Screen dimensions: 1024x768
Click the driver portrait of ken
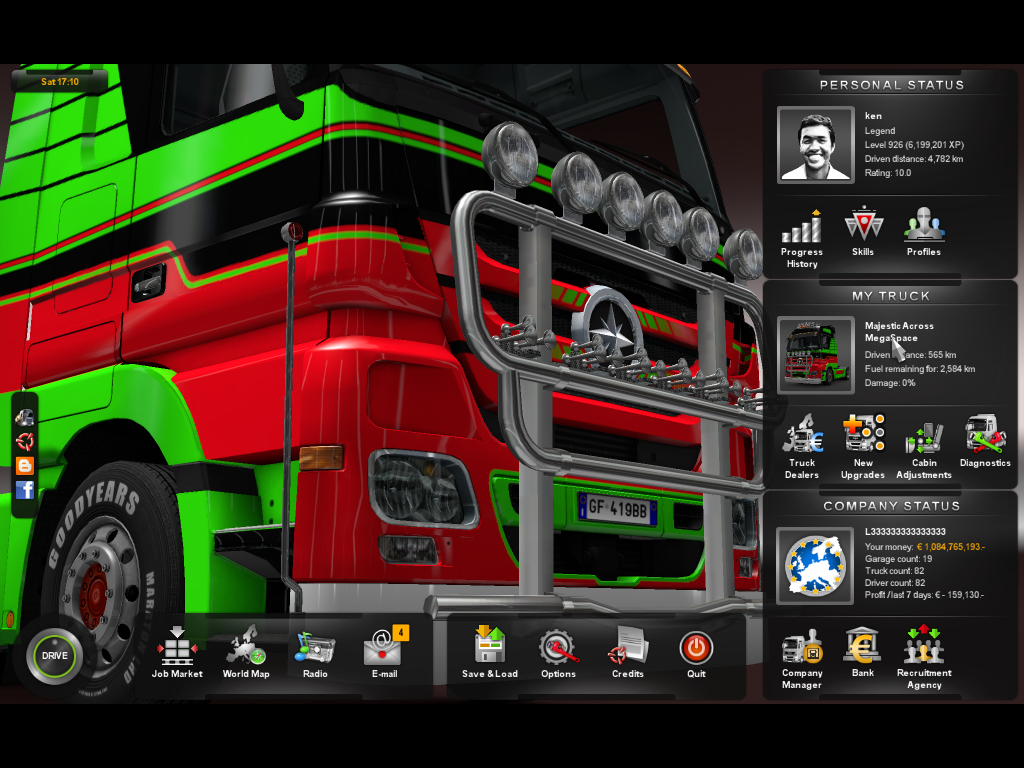(x=816, y=145)
